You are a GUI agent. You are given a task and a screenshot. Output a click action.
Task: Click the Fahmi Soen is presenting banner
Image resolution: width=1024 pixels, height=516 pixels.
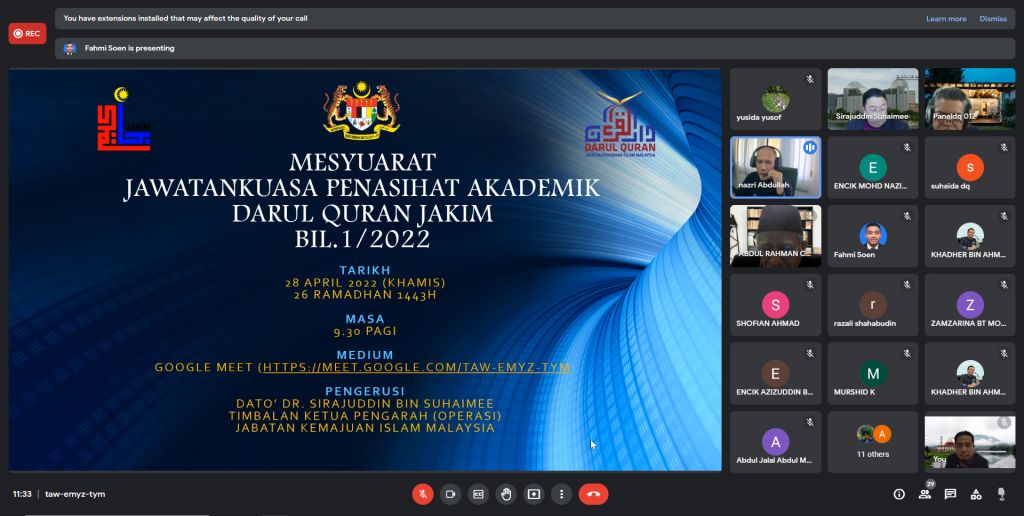pyautogui.click(x=535, y=48)
